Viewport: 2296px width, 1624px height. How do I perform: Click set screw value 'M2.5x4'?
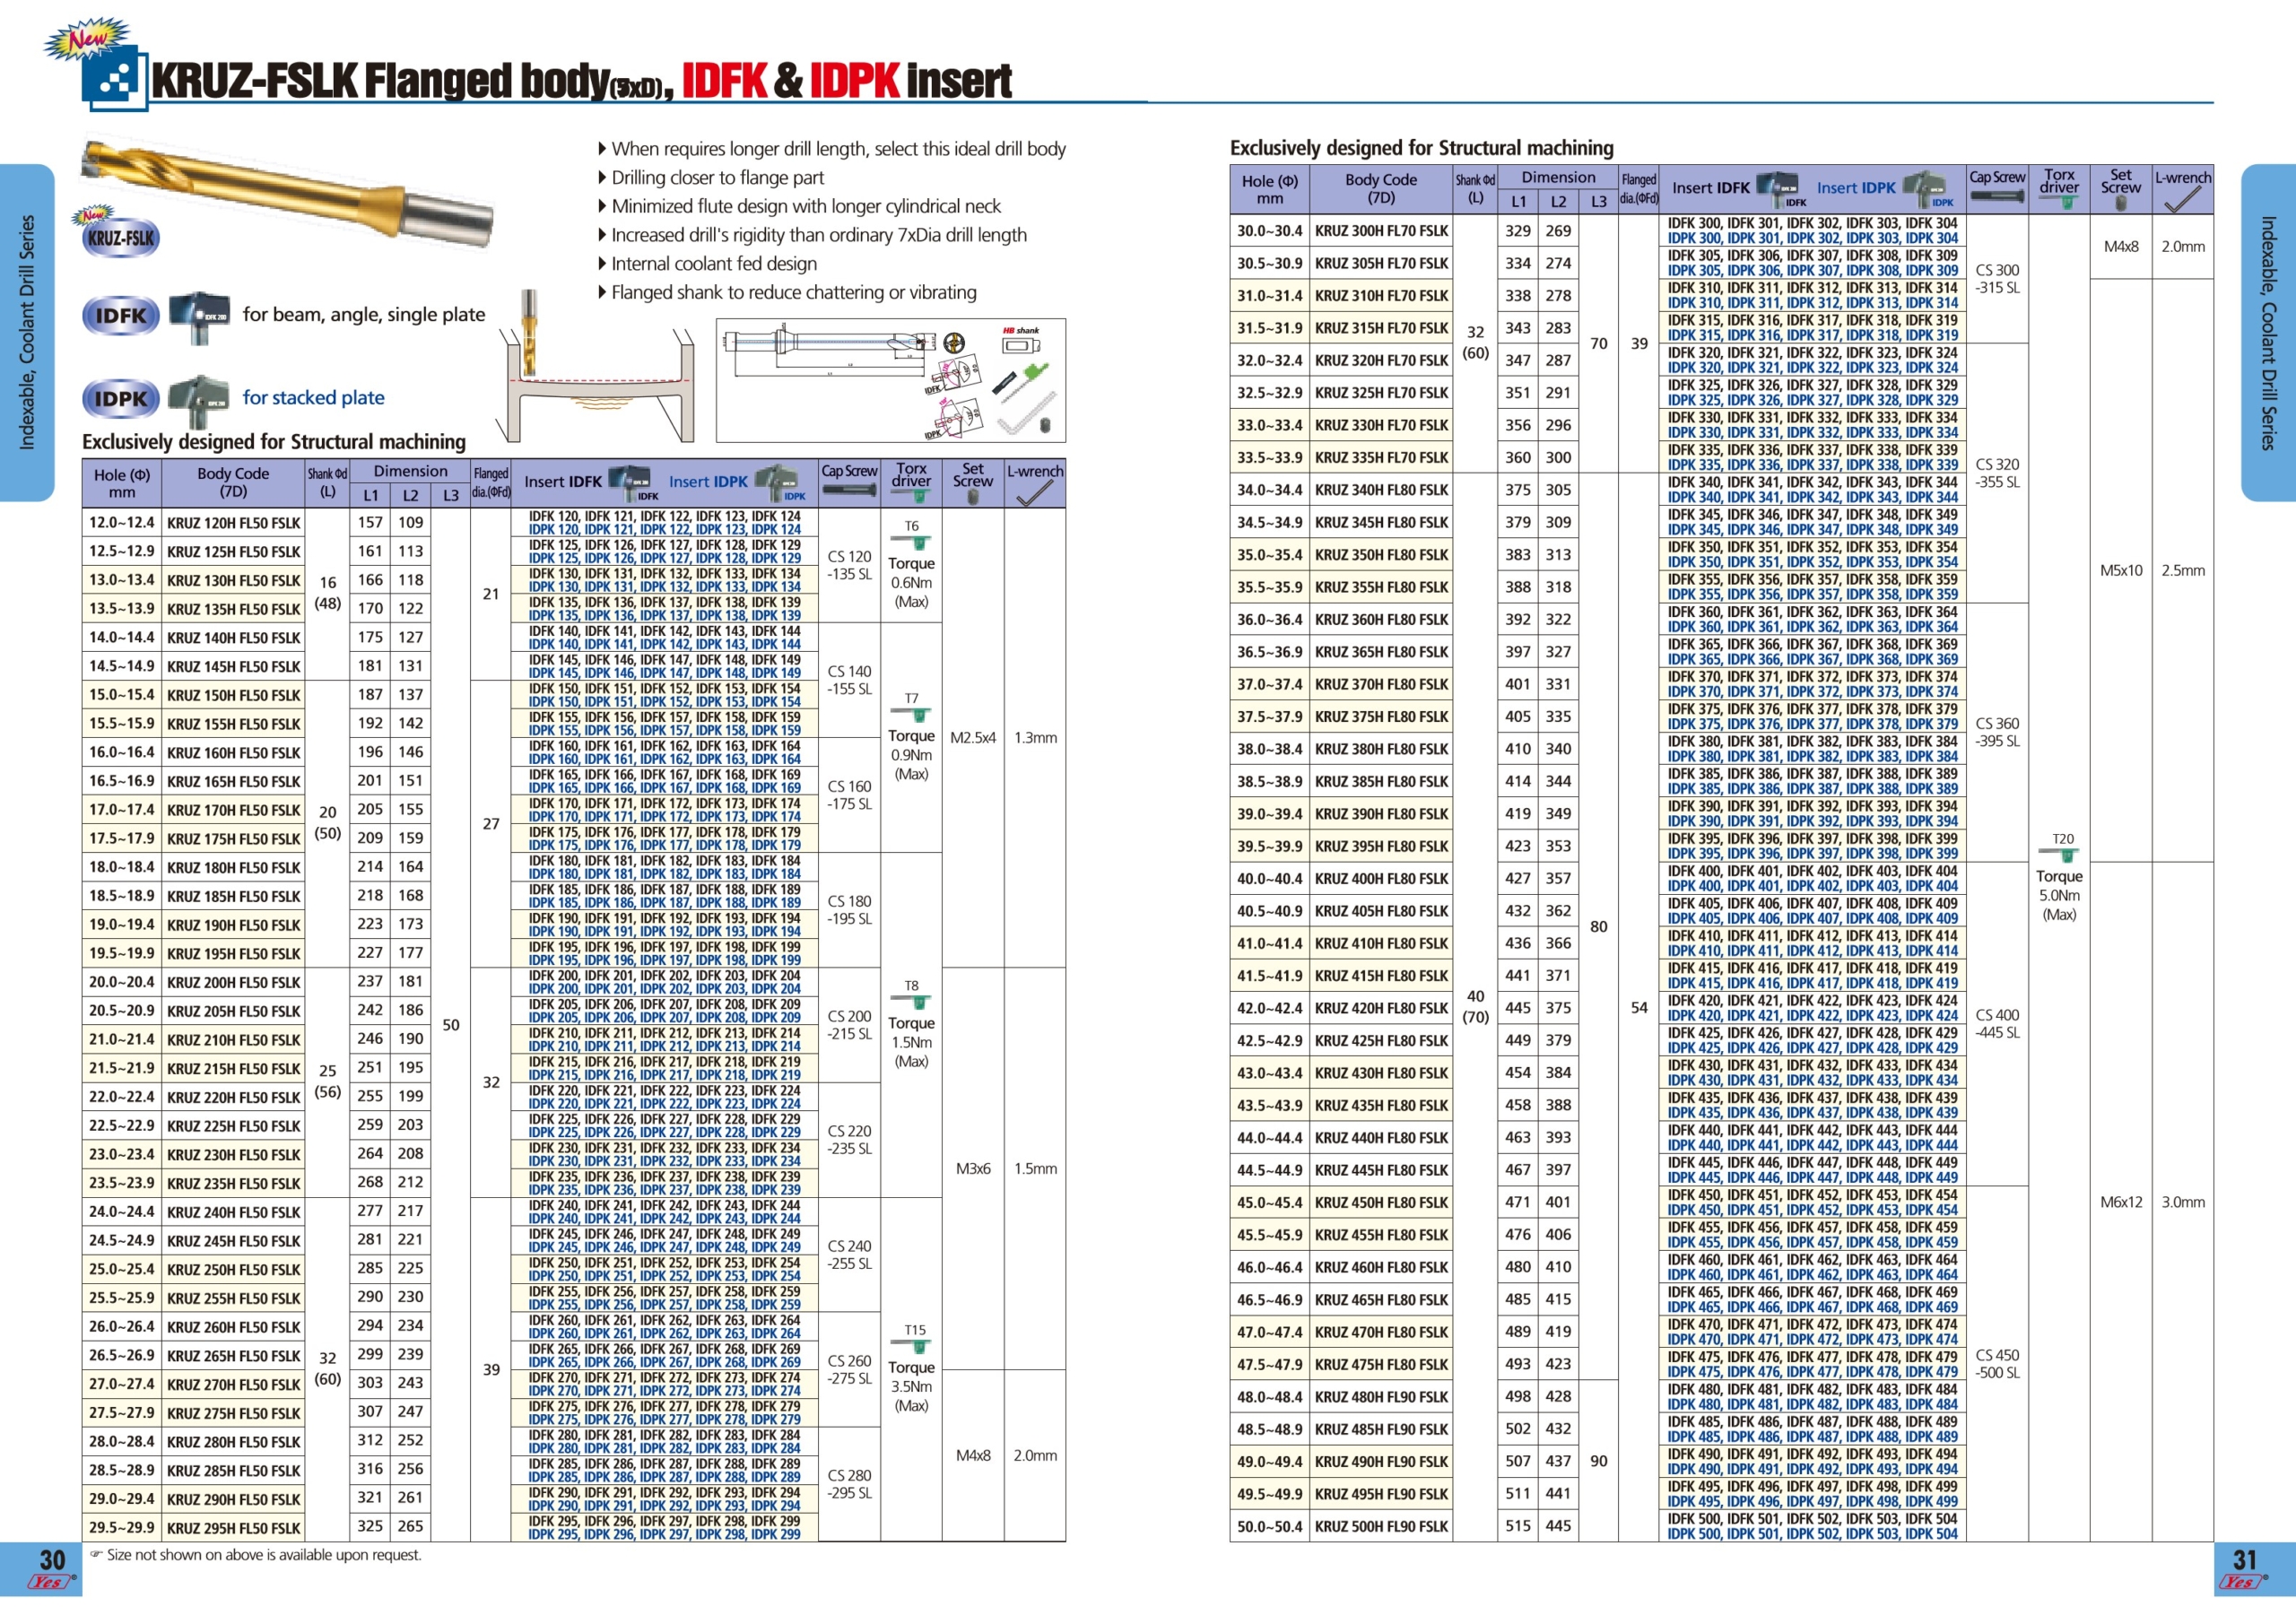[x=973, y=738]
